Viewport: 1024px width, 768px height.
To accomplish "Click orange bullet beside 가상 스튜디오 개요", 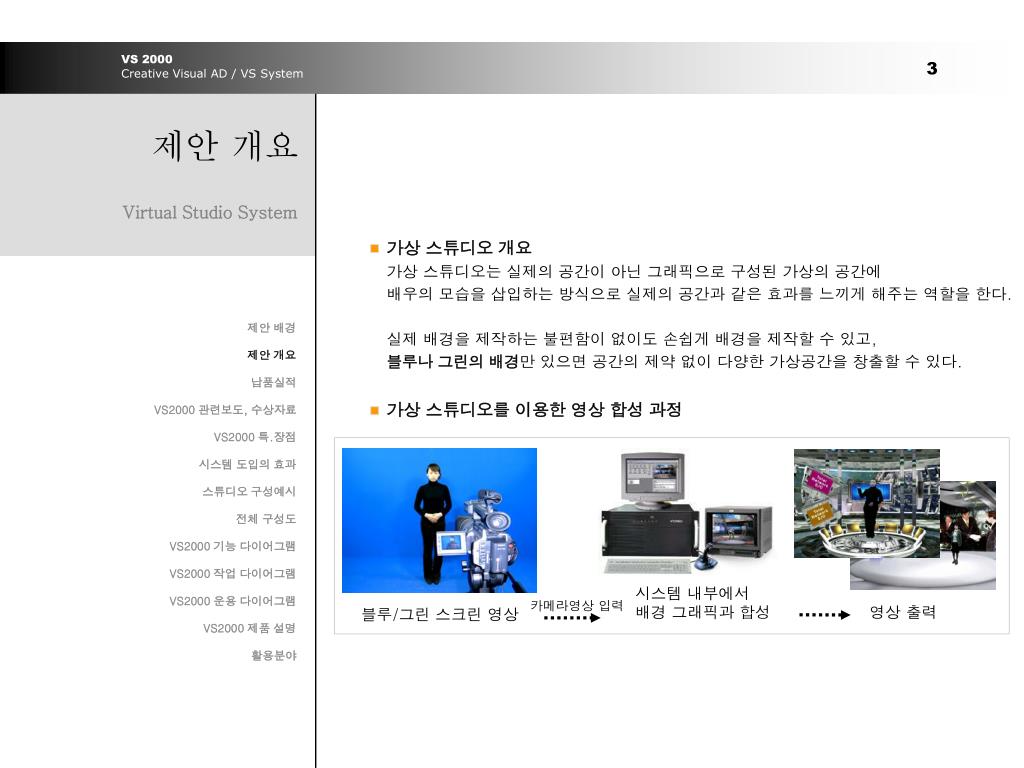I will pos(374,248).
